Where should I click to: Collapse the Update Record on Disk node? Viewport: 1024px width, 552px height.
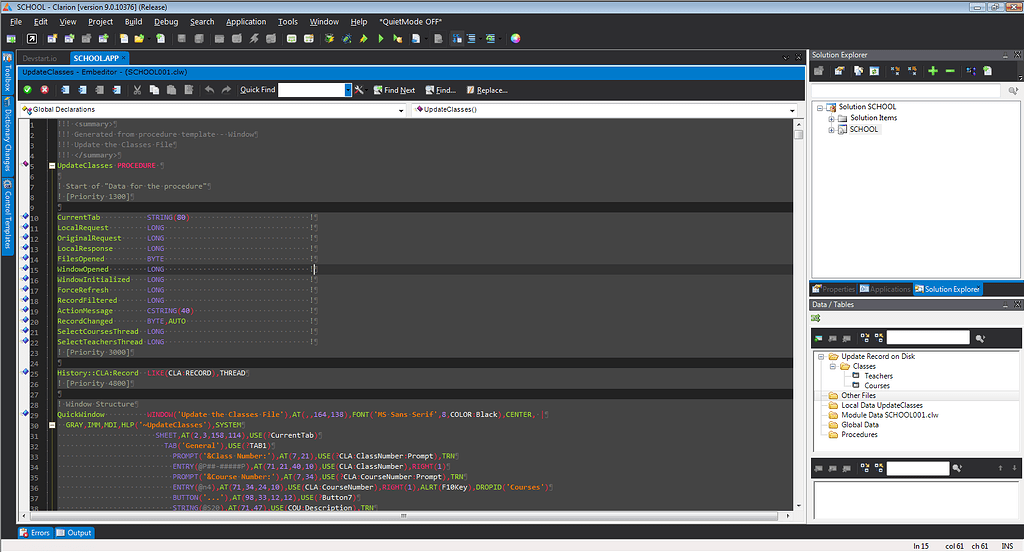point(820,356)
